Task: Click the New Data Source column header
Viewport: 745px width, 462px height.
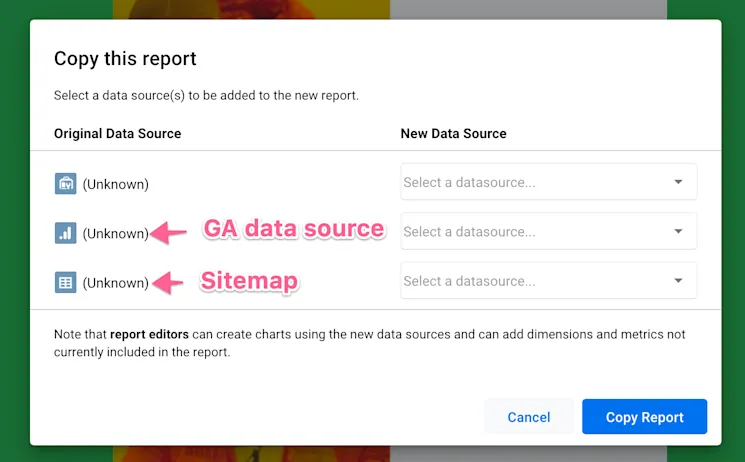Action: tap(453, 134)
